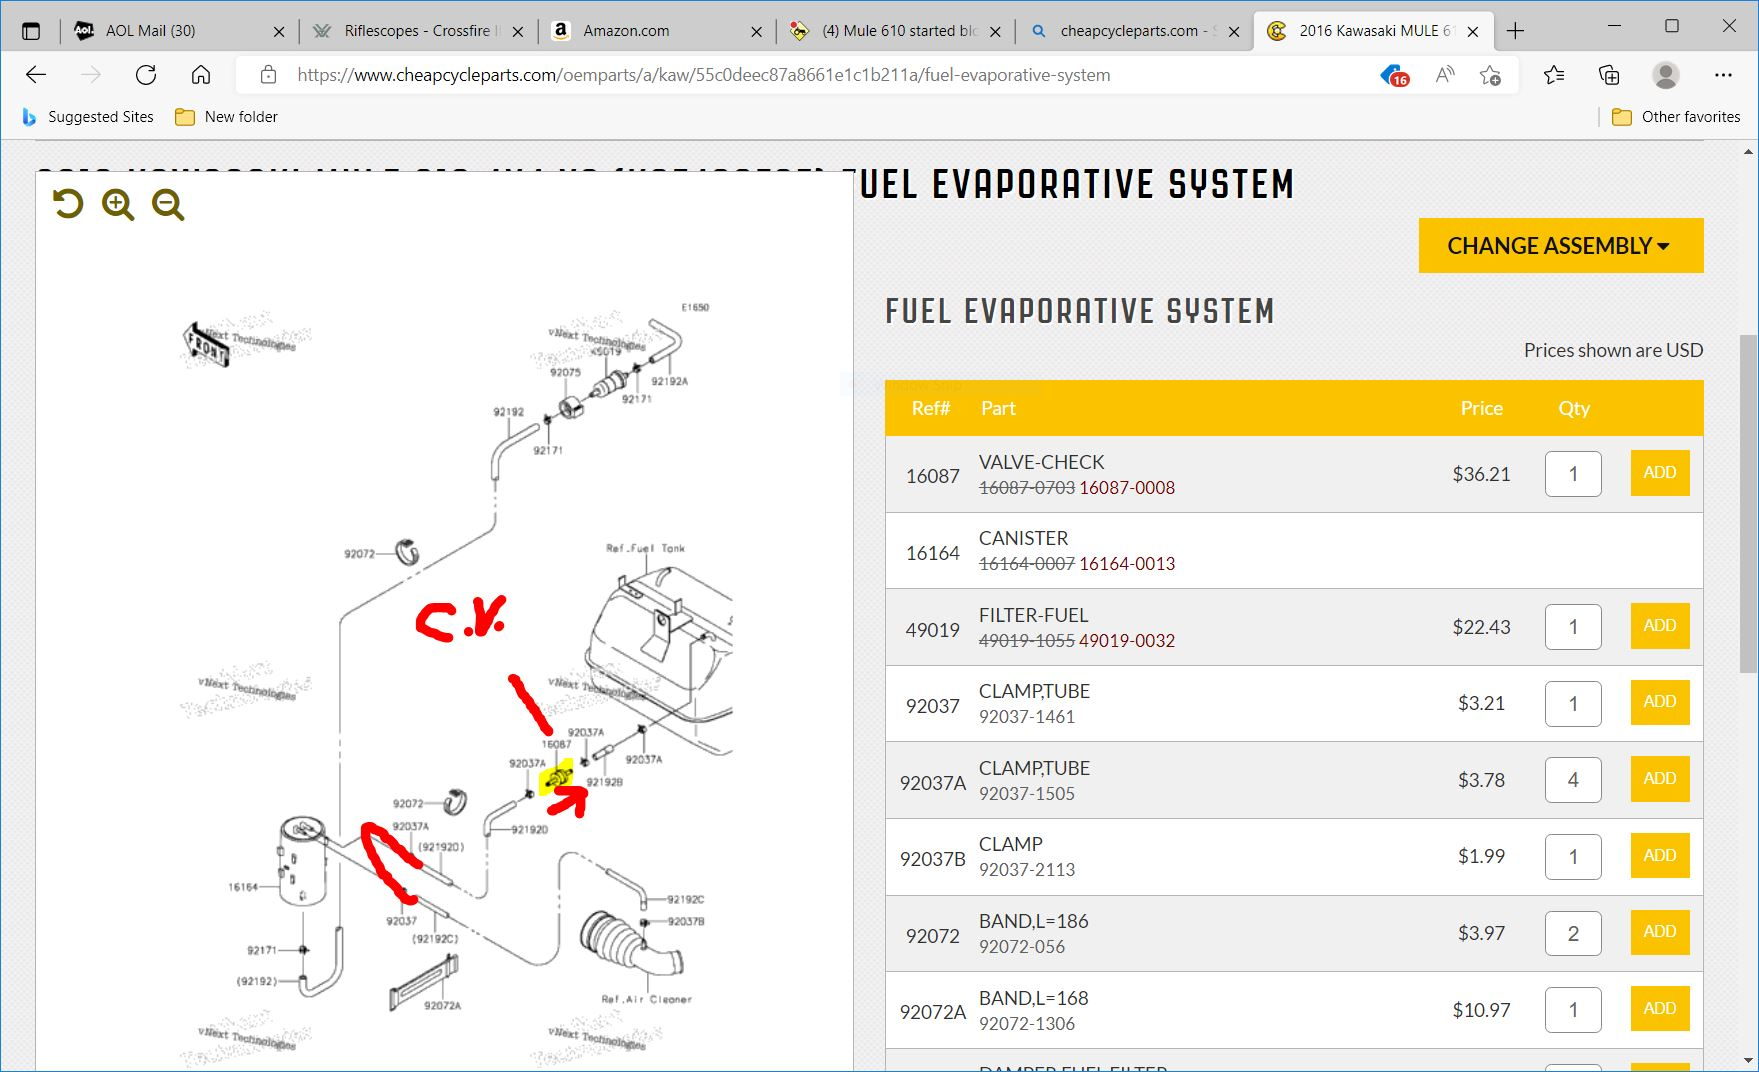Add this page to favorites
Image resolution: width=1759 pixels, height=1072 pixels.
pos(1490,75)
